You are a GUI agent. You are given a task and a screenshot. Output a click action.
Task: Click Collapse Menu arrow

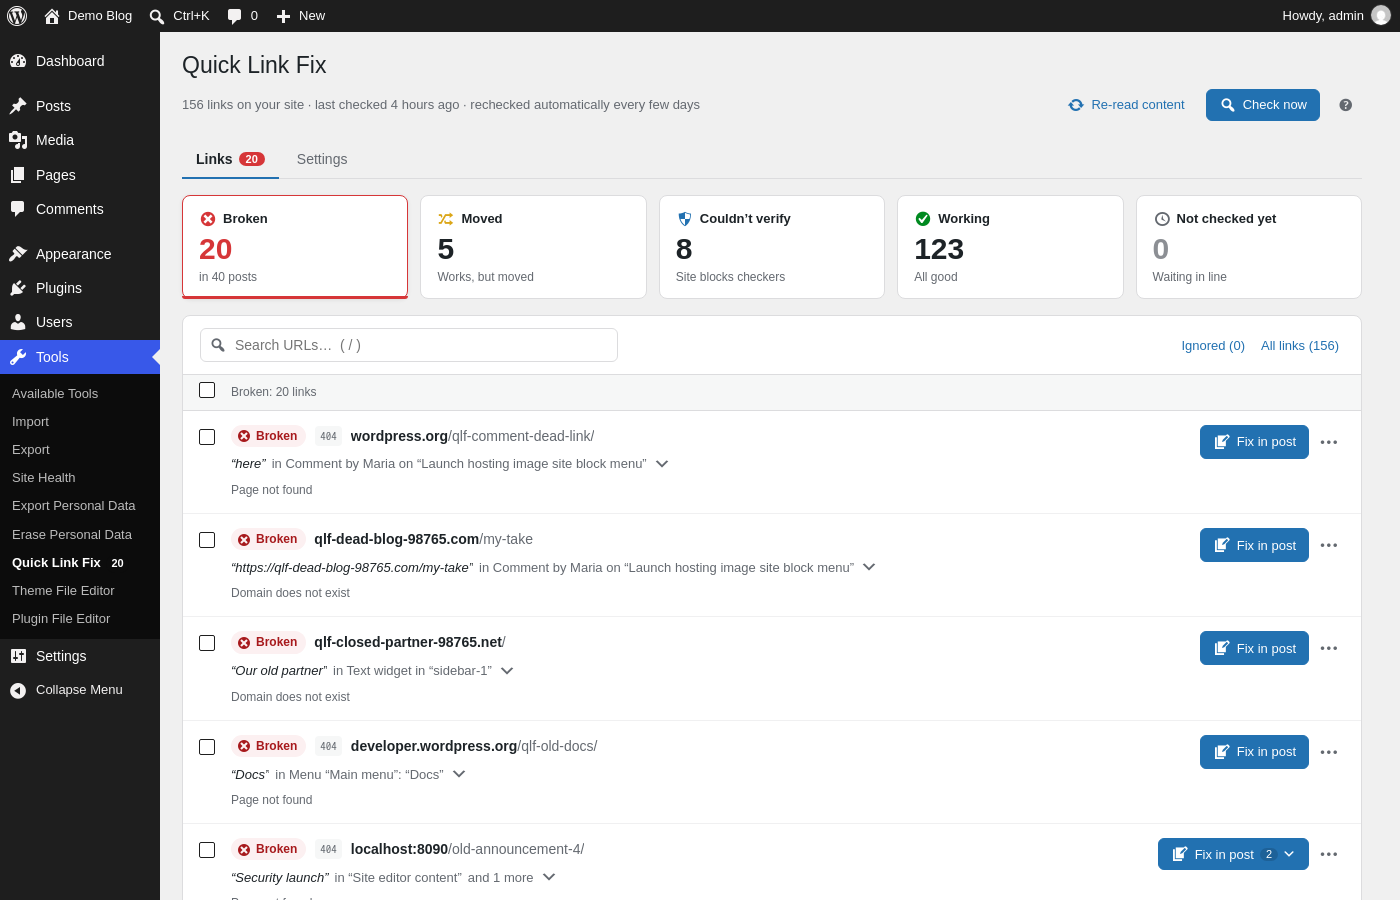coord(18,690)
